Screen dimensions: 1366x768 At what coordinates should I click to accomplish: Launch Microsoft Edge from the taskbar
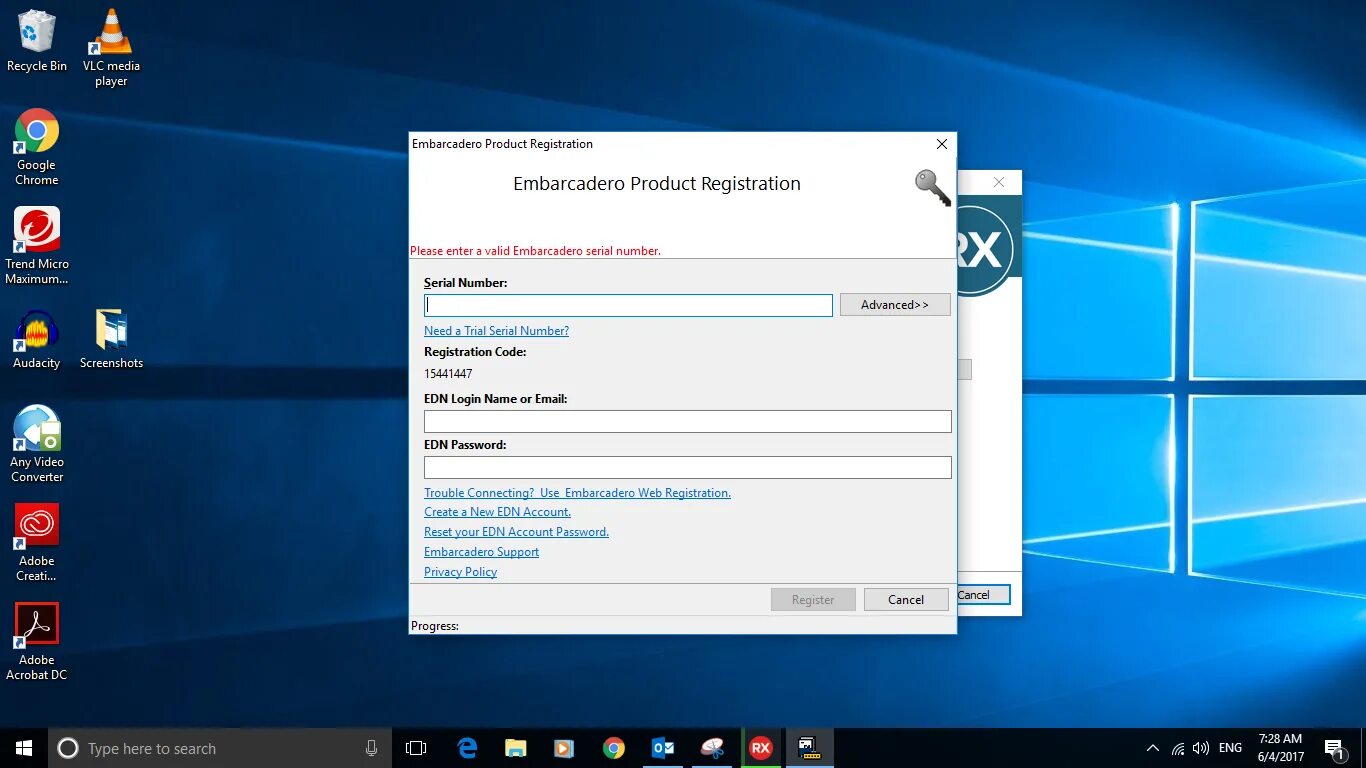(x=467, y=748)
